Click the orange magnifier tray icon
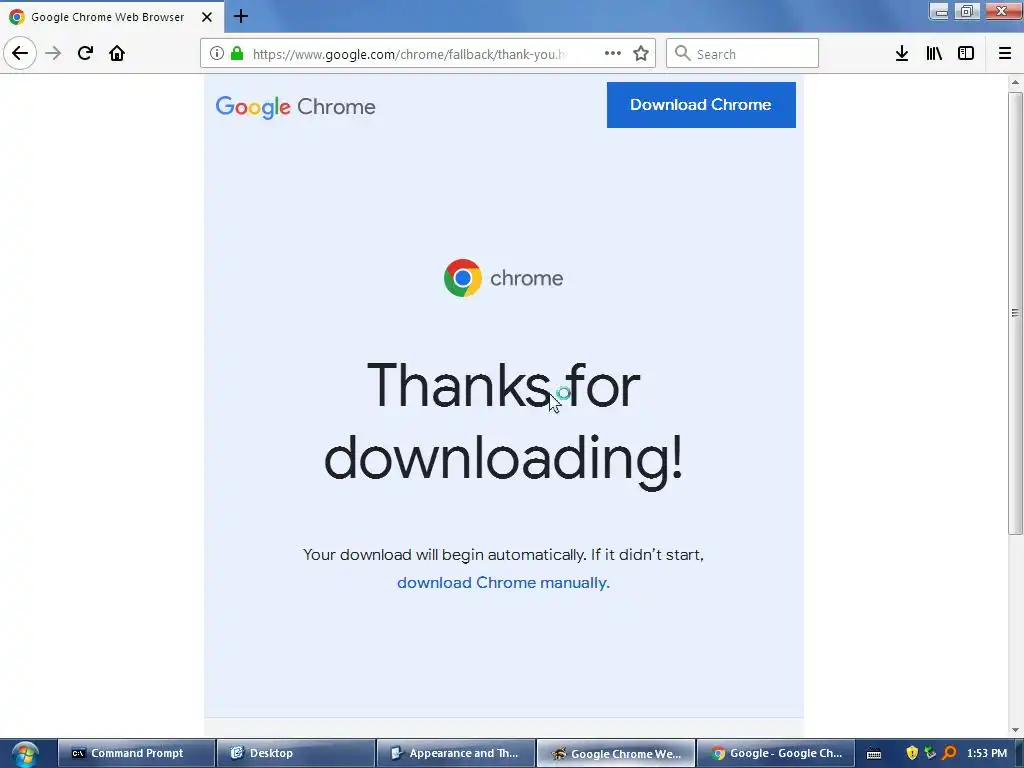The image size is (1024, 768). [950, 753]
